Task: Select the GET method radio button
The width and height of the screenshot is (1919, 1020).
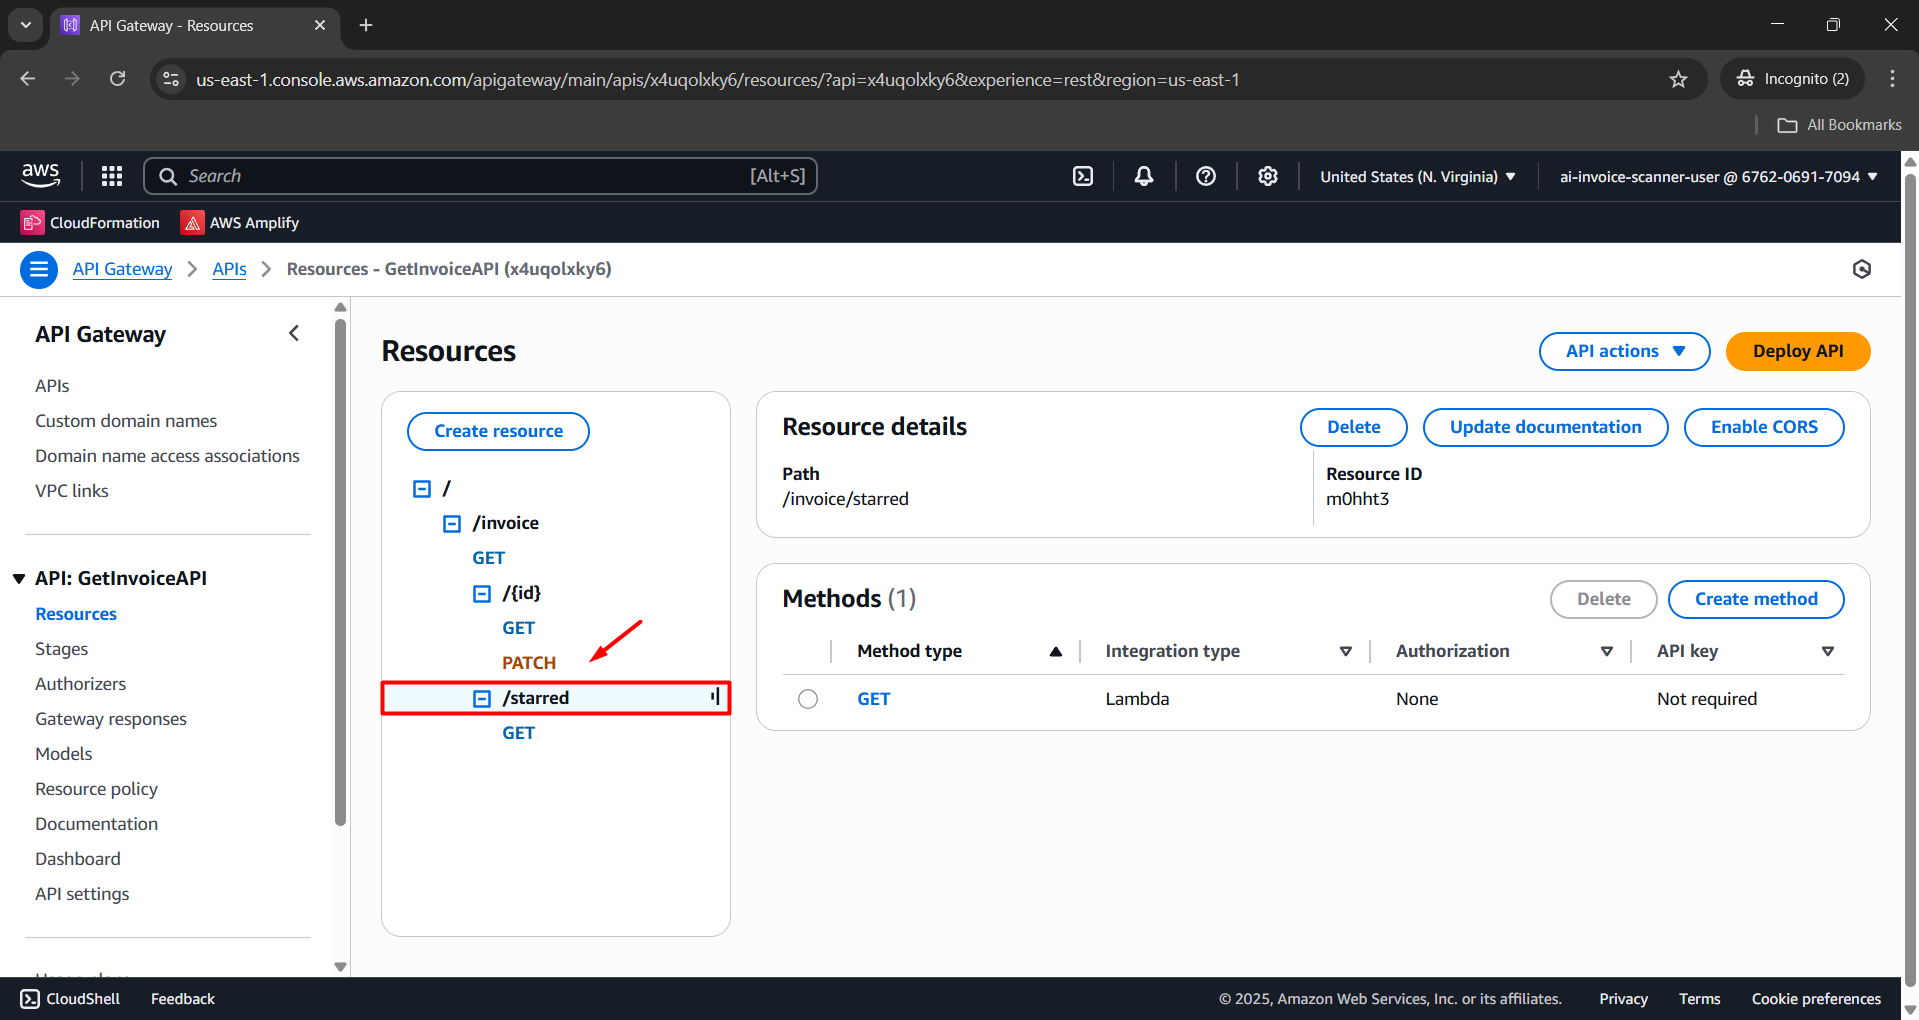Action: (808, 698)
